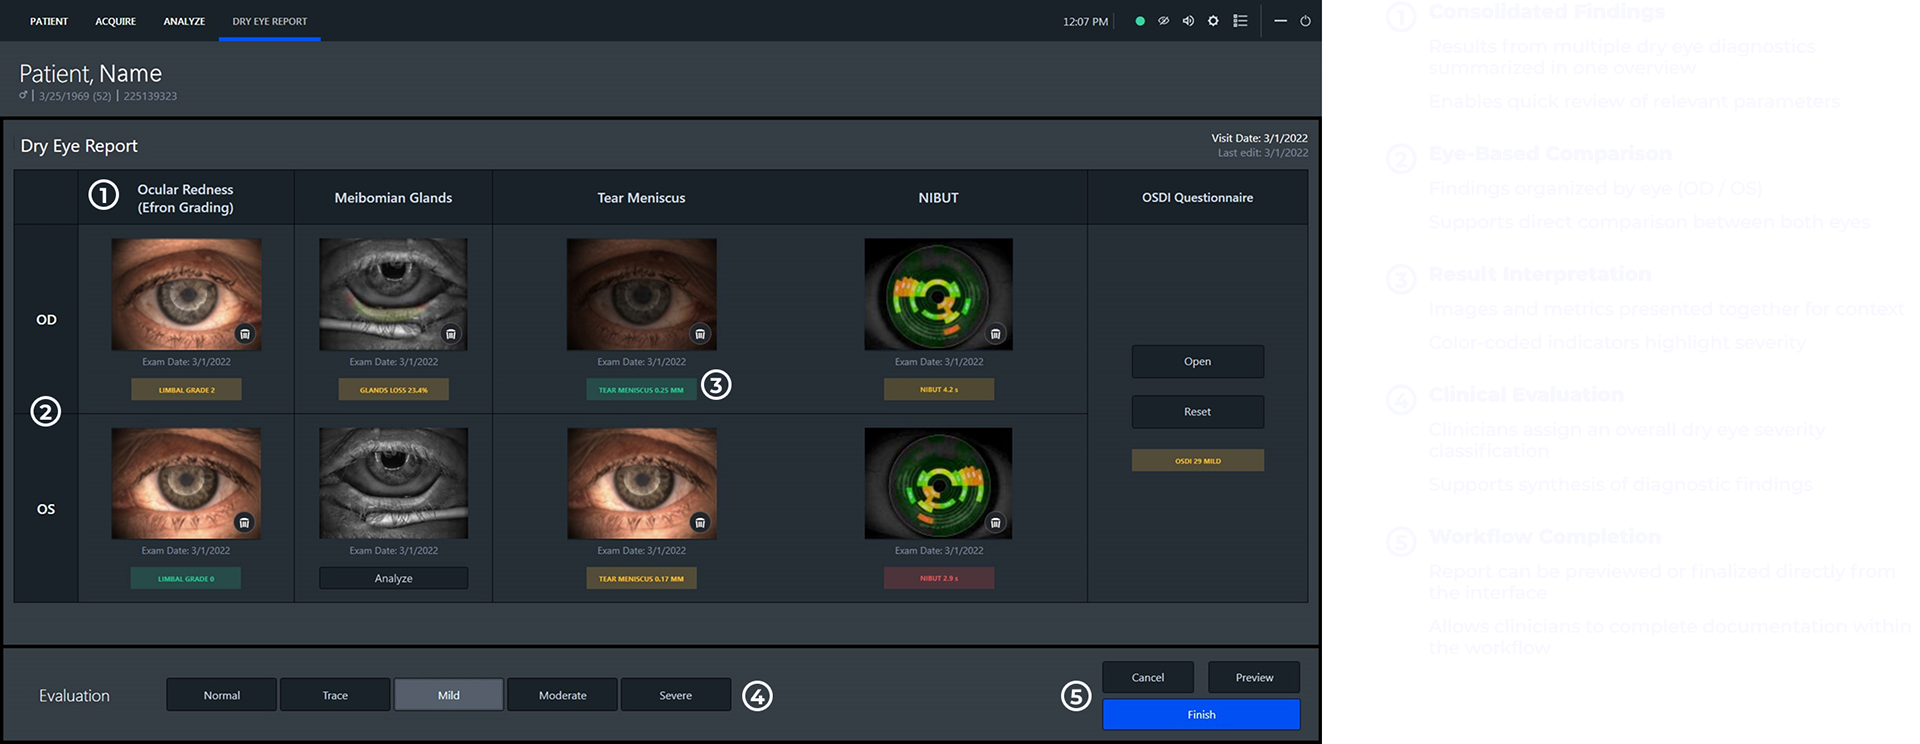Delete the OS Tear Meniscus image
This screenshot has height=744, width=1920.
(x=700, y=522)
